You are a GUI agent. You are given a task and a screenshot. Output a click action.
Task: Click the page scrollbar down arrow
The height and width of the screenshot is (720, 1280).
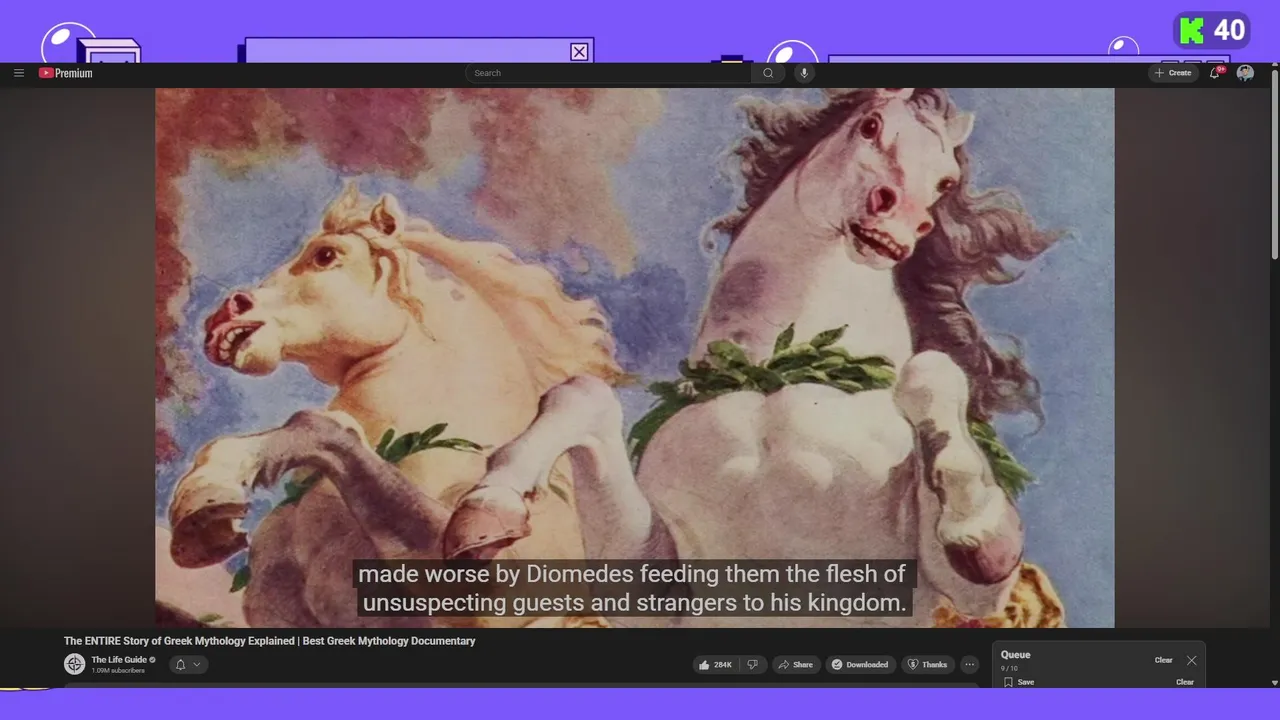(1274, 682)
